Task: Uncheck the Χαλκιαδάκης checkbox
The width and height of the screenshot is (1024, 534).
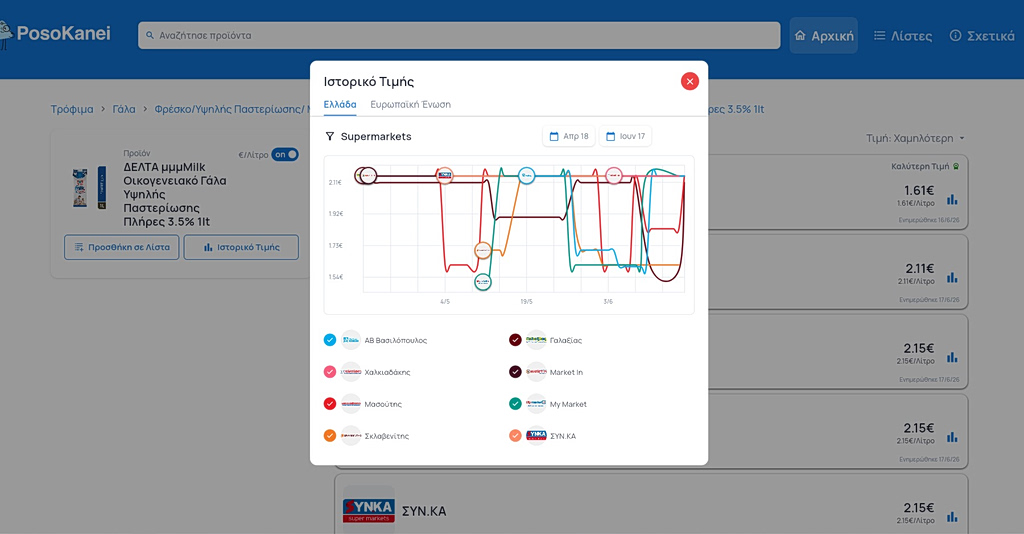Action: point(330,372)
